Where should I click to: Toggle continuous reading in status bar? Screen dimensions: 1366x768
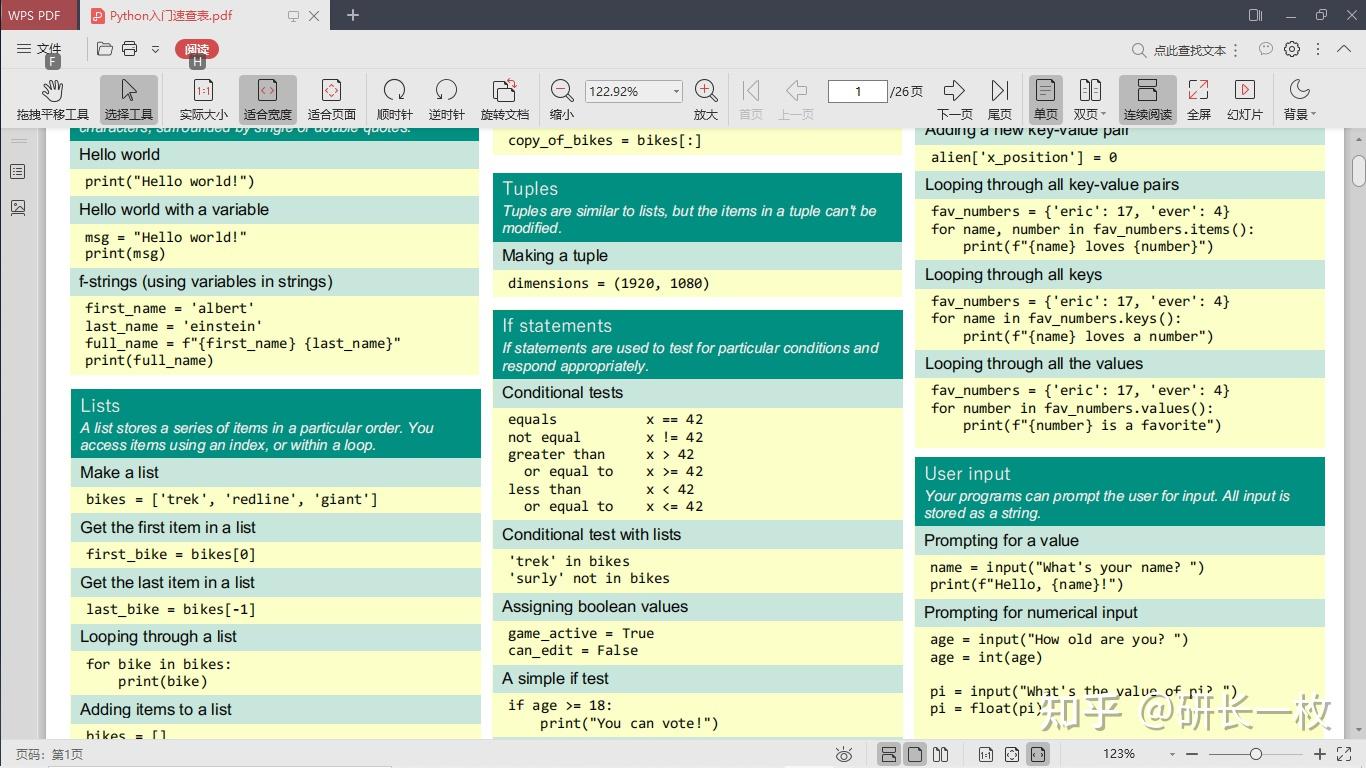coord(888,754)
